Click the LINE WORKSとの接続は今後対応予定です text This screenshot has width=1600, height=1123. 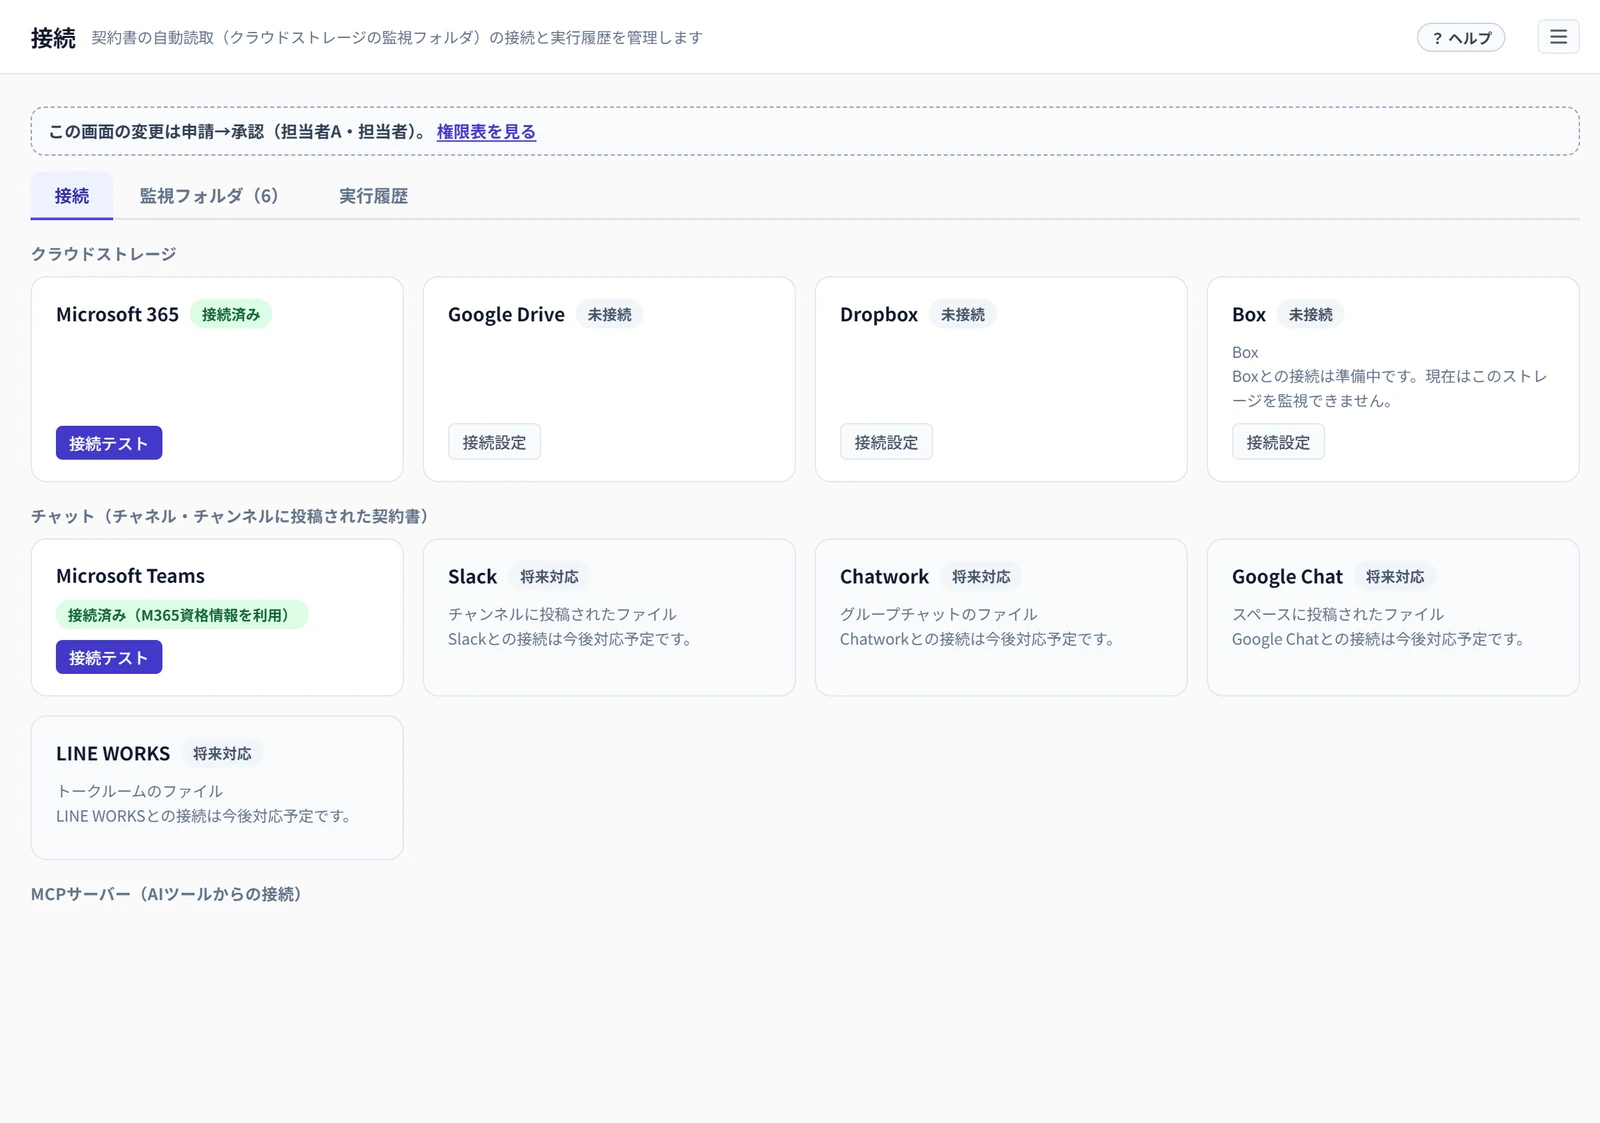pos(205,816)
